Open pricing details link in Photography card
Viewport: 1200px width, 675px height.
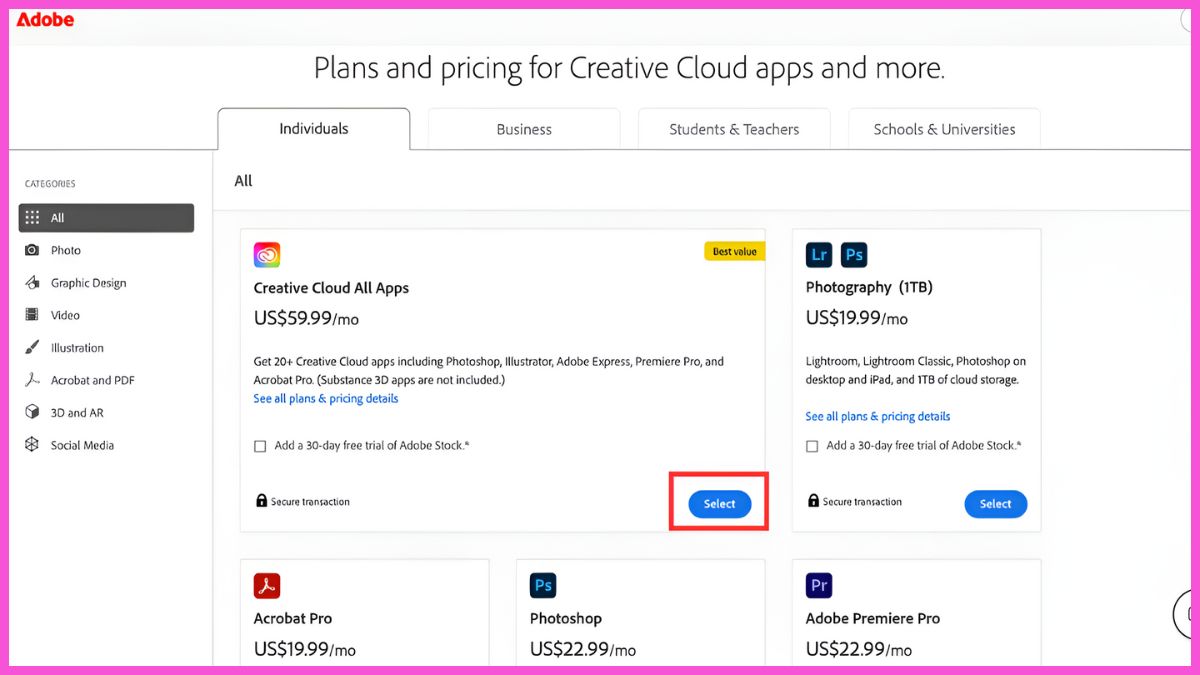tap(878, 416)
